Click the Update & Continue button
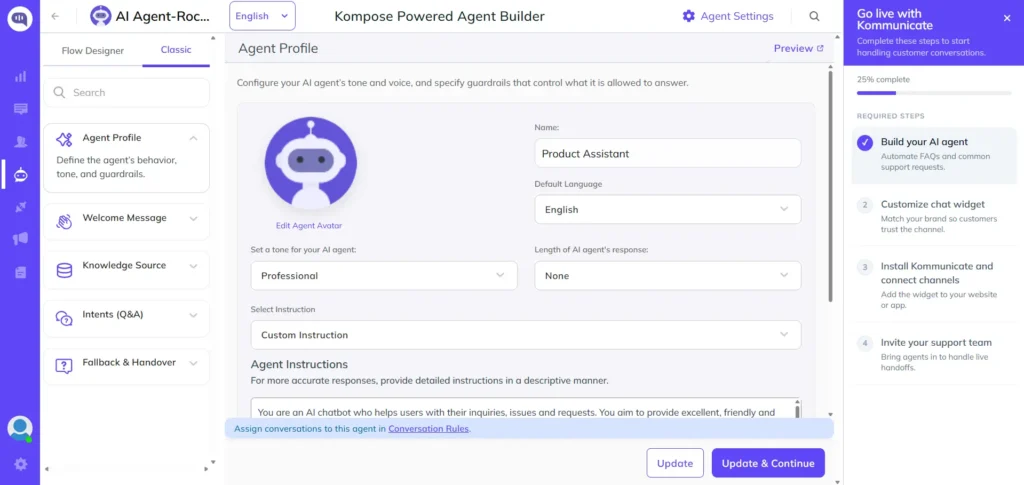The image size is (1024, 485). pyautogui.click(x=768, y=463)
